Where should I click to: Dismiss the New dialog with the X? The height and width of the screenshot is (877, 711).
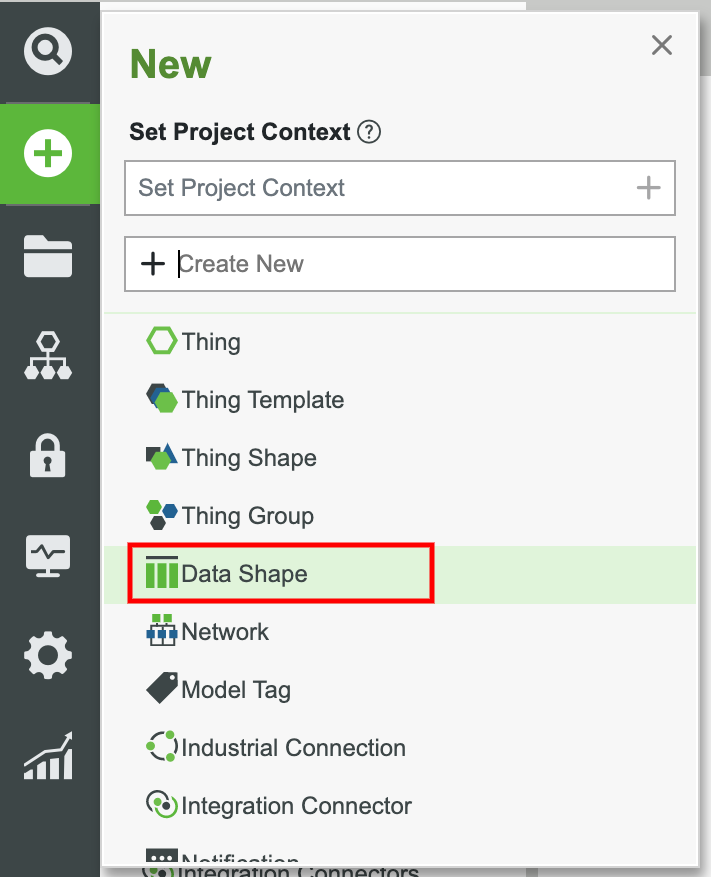662,45
